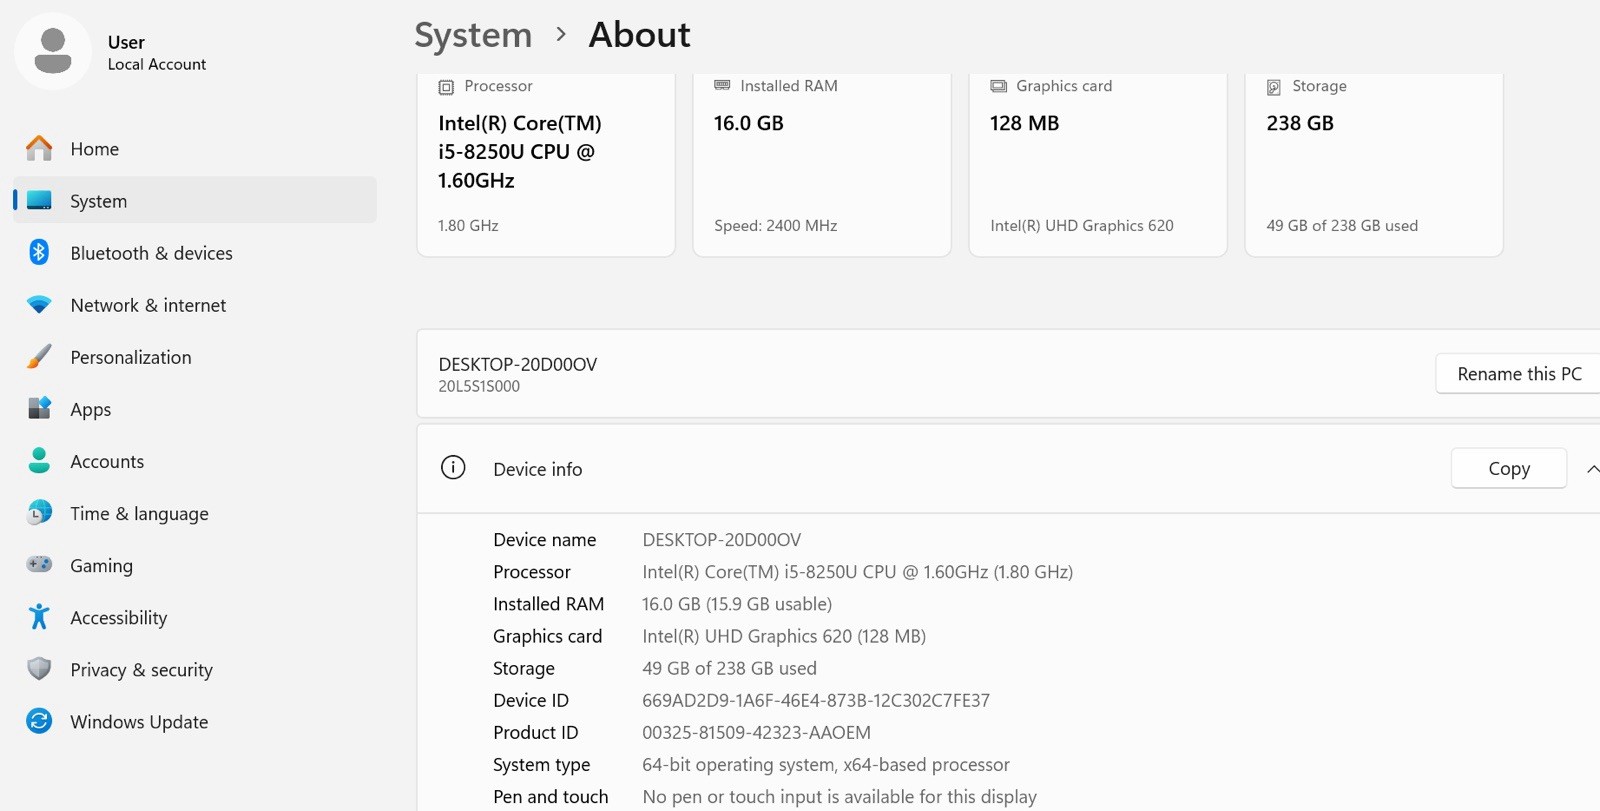Click the Home house icon
The height and width of the screenshot is (811, 1600).
[39, 148]
